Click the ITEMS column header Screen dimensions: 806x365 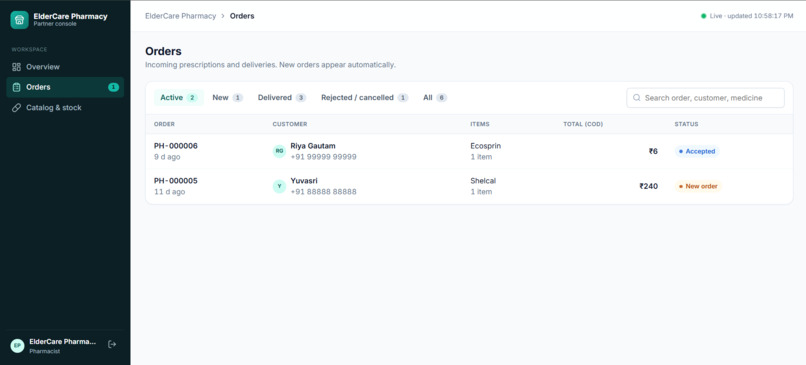pyautogui.click(x=480, y=124)
